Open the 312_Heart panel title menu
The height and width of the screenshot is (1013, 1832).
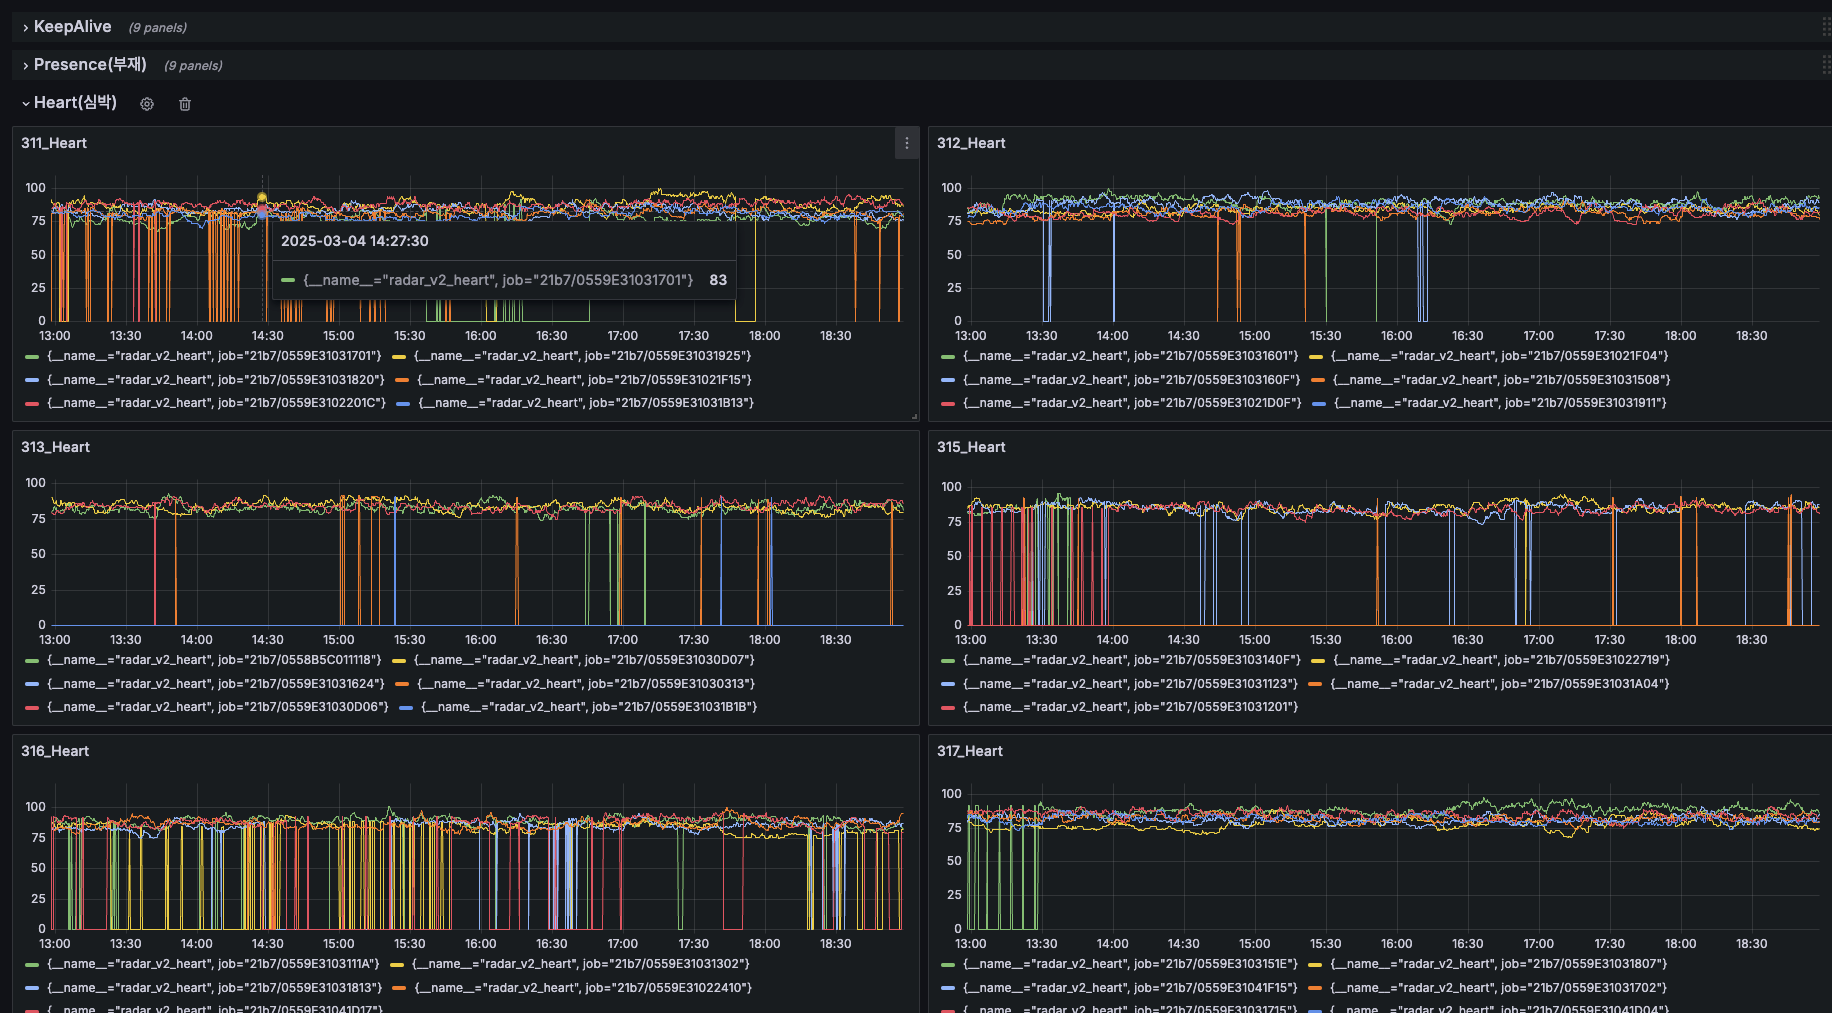pyautogui.click(x=971, y=143)
